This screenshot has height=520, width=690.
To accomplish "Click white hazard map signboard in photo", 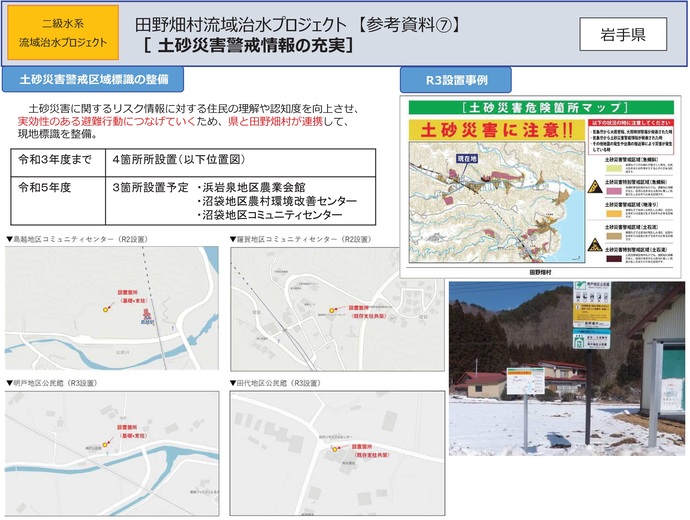I will (x=525, y=381).
